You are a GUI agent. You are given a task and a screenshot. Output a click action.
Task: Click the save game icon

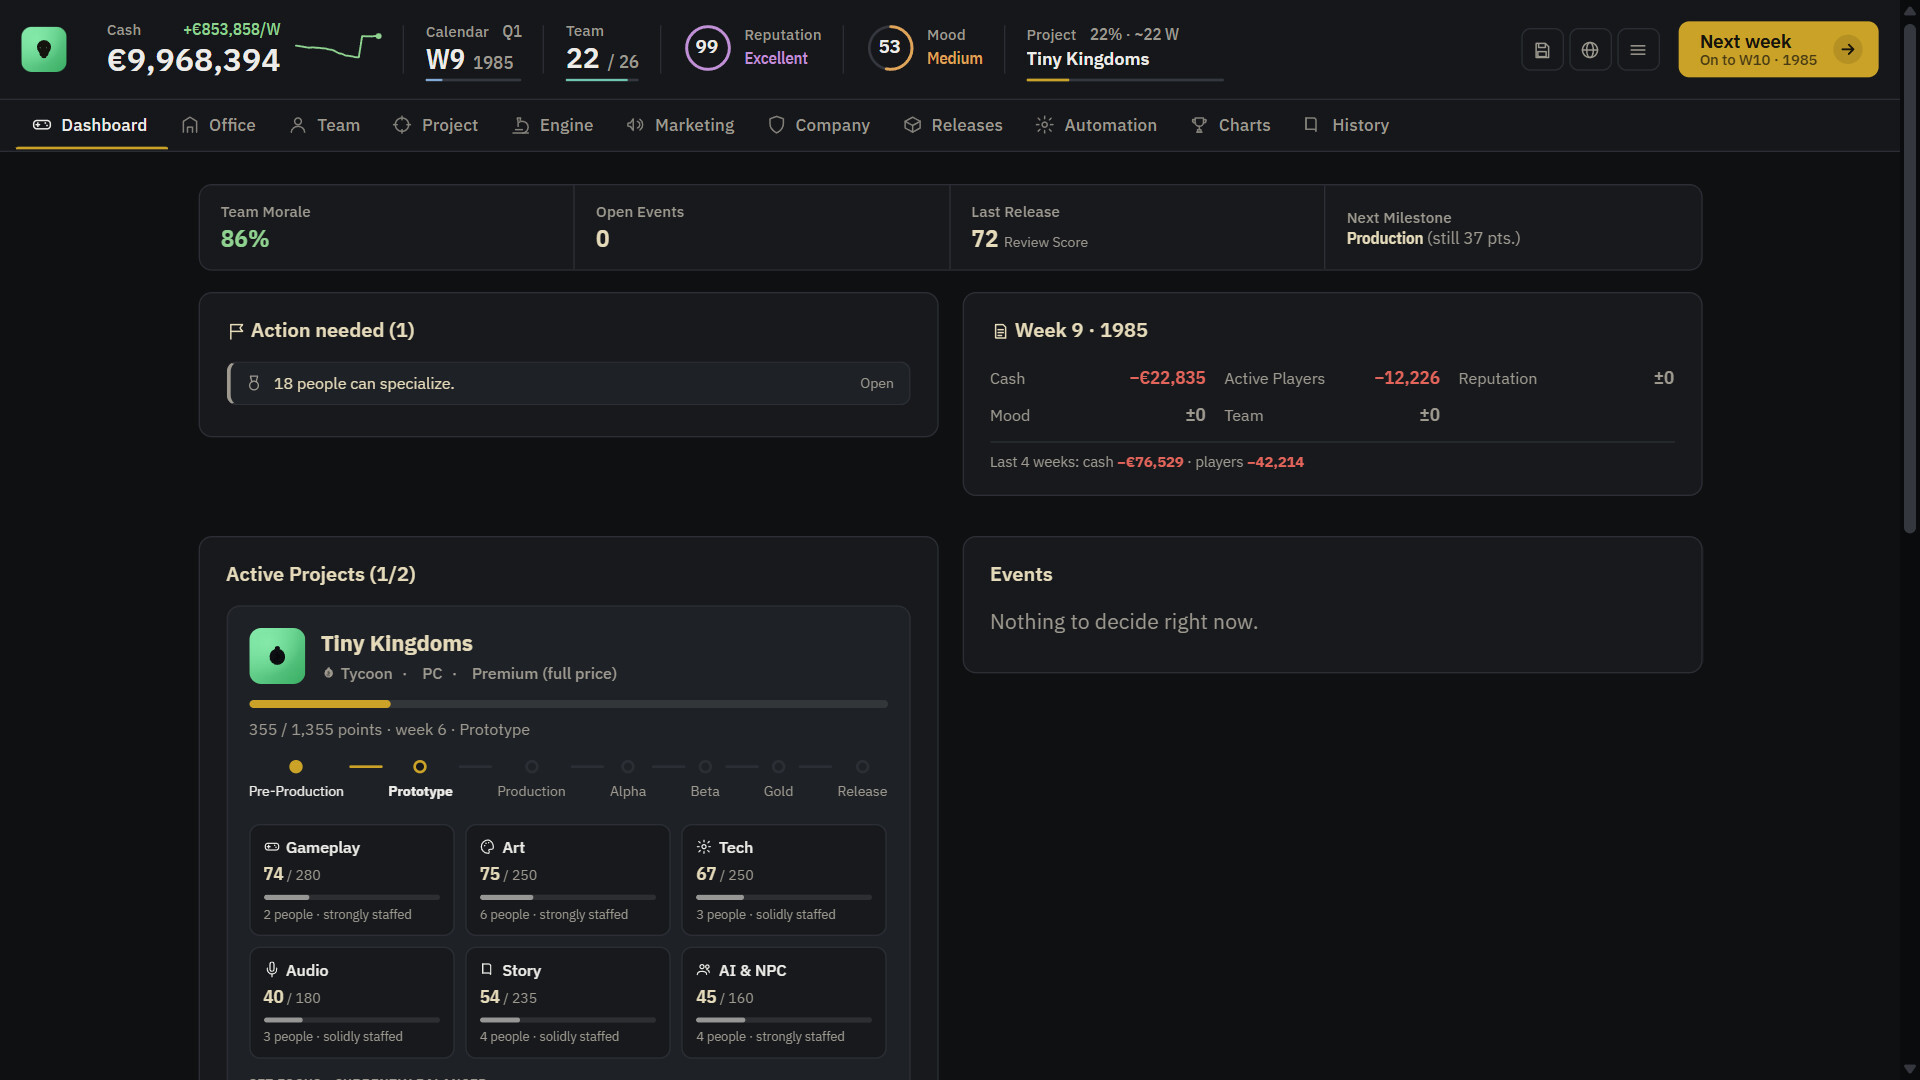point(1542,50)
